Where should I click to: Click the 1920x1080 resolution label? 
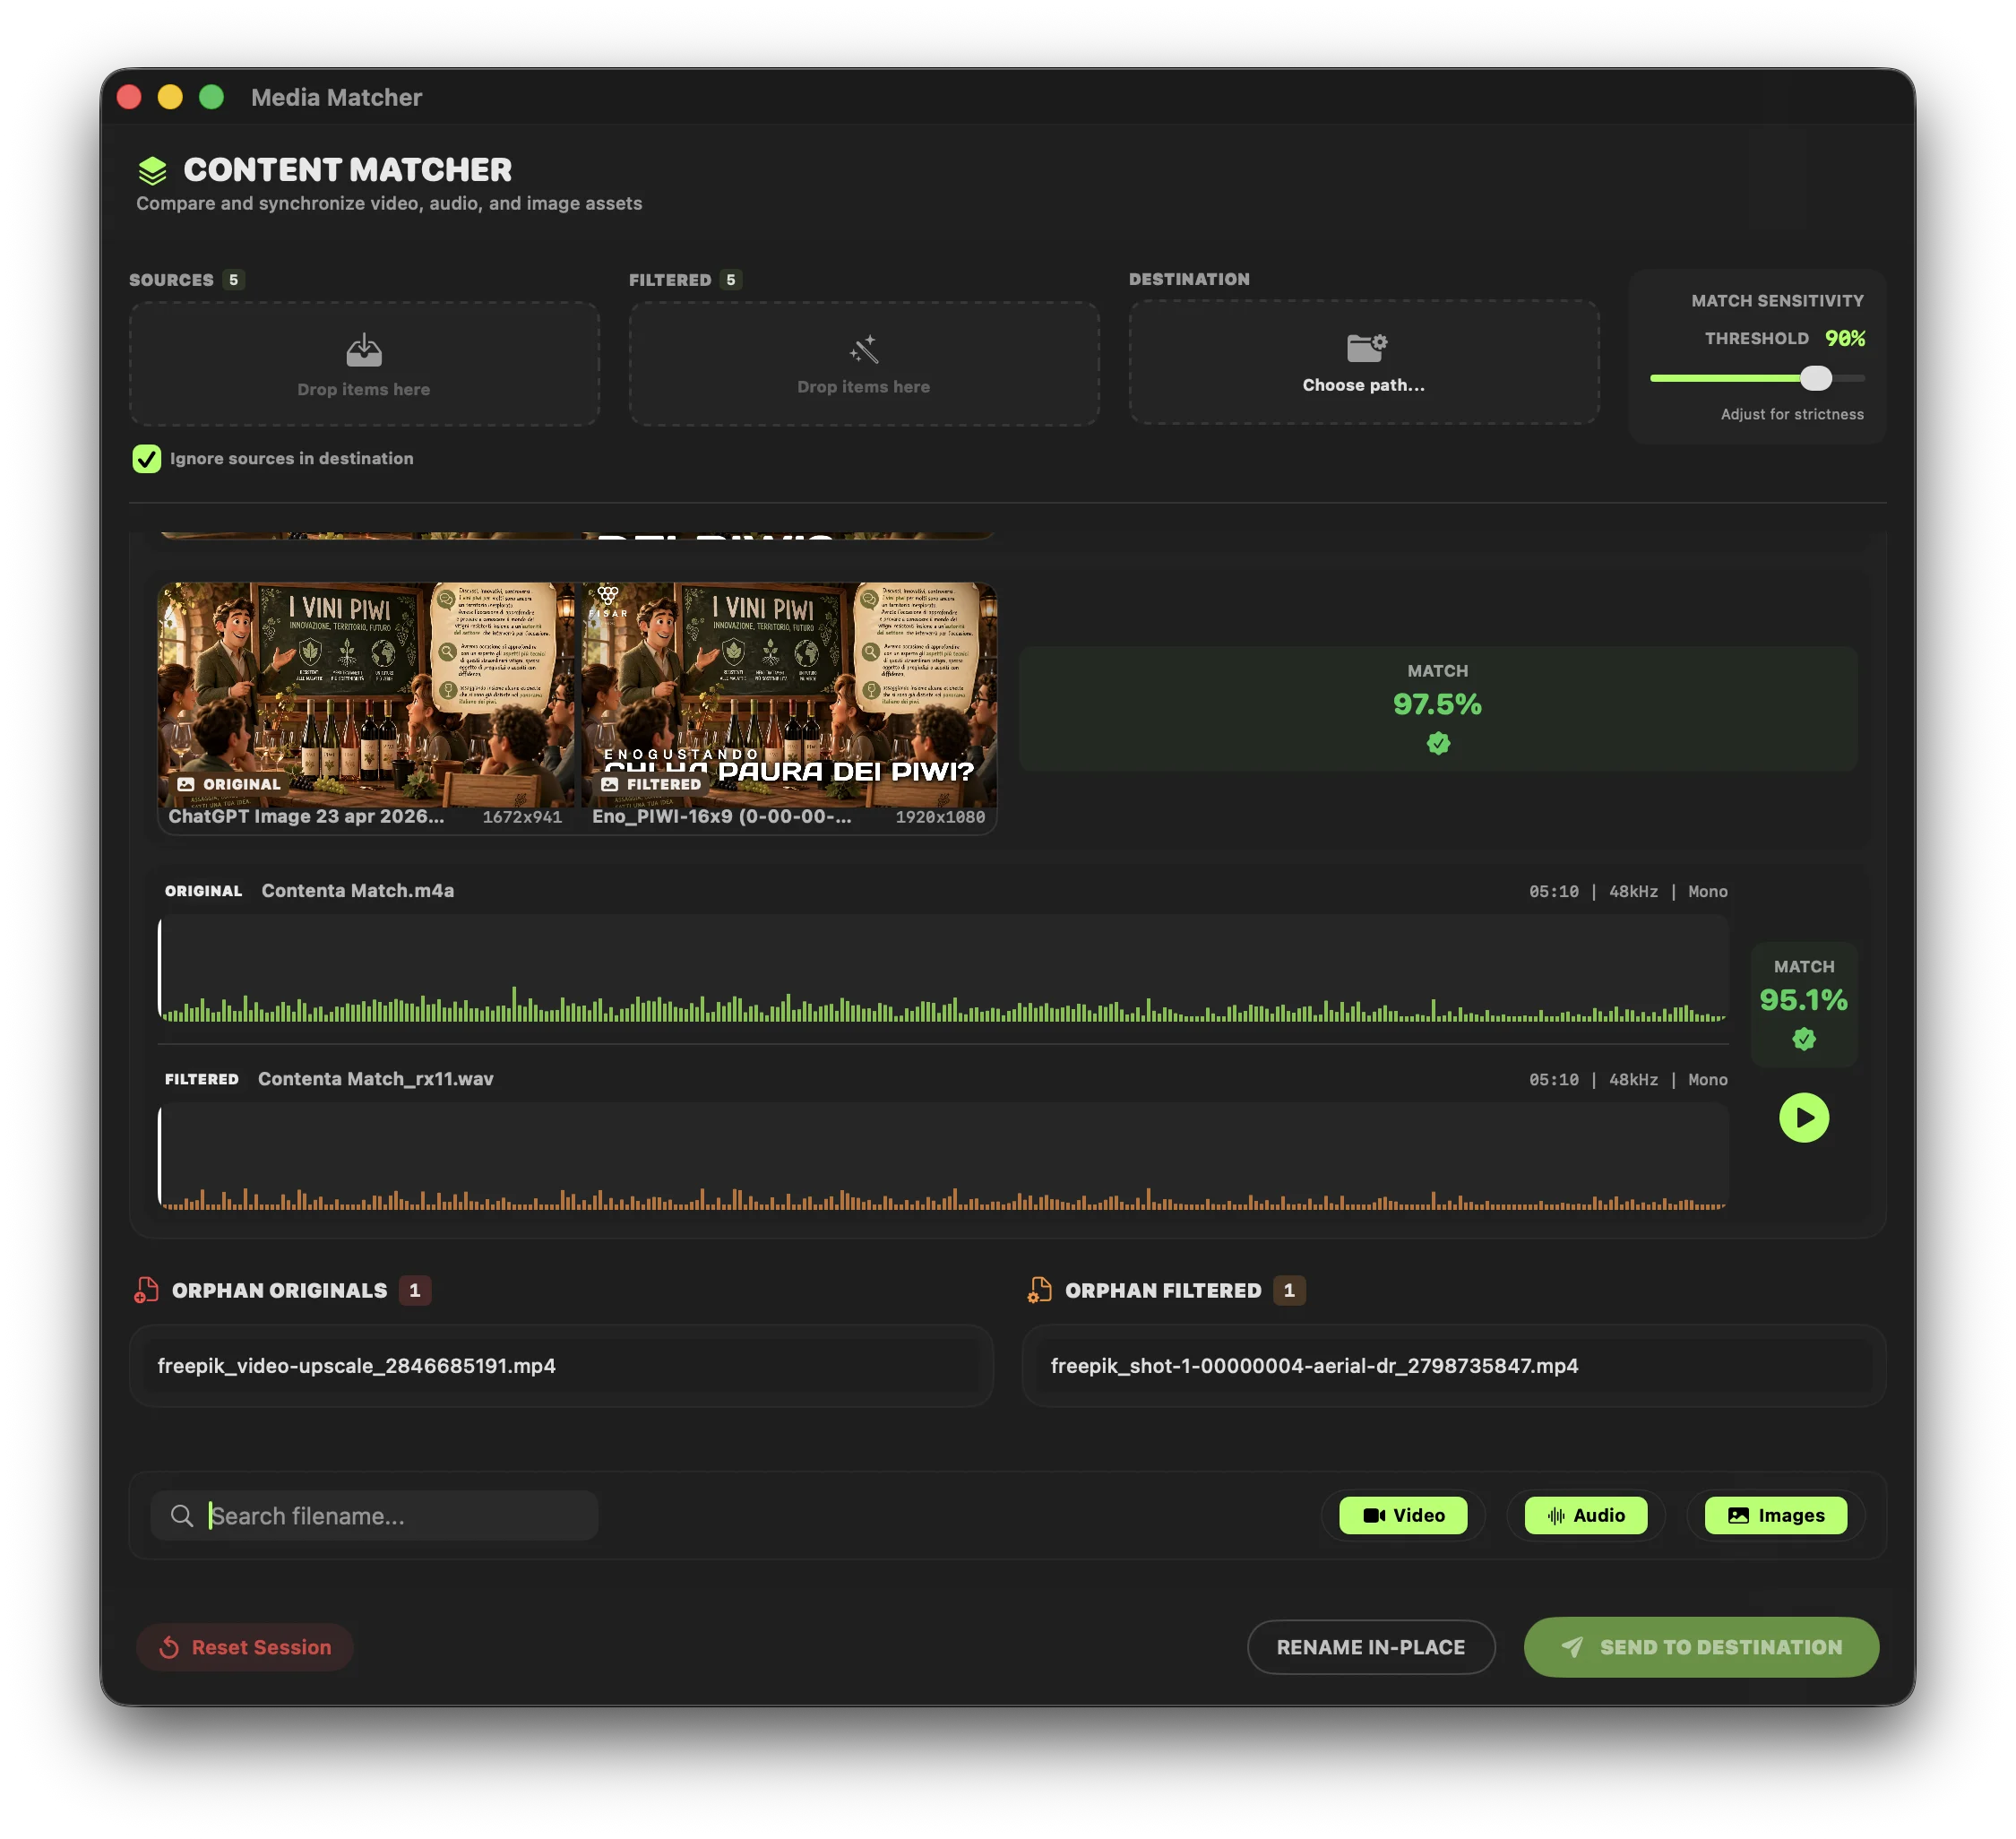(x=940, y=817)
